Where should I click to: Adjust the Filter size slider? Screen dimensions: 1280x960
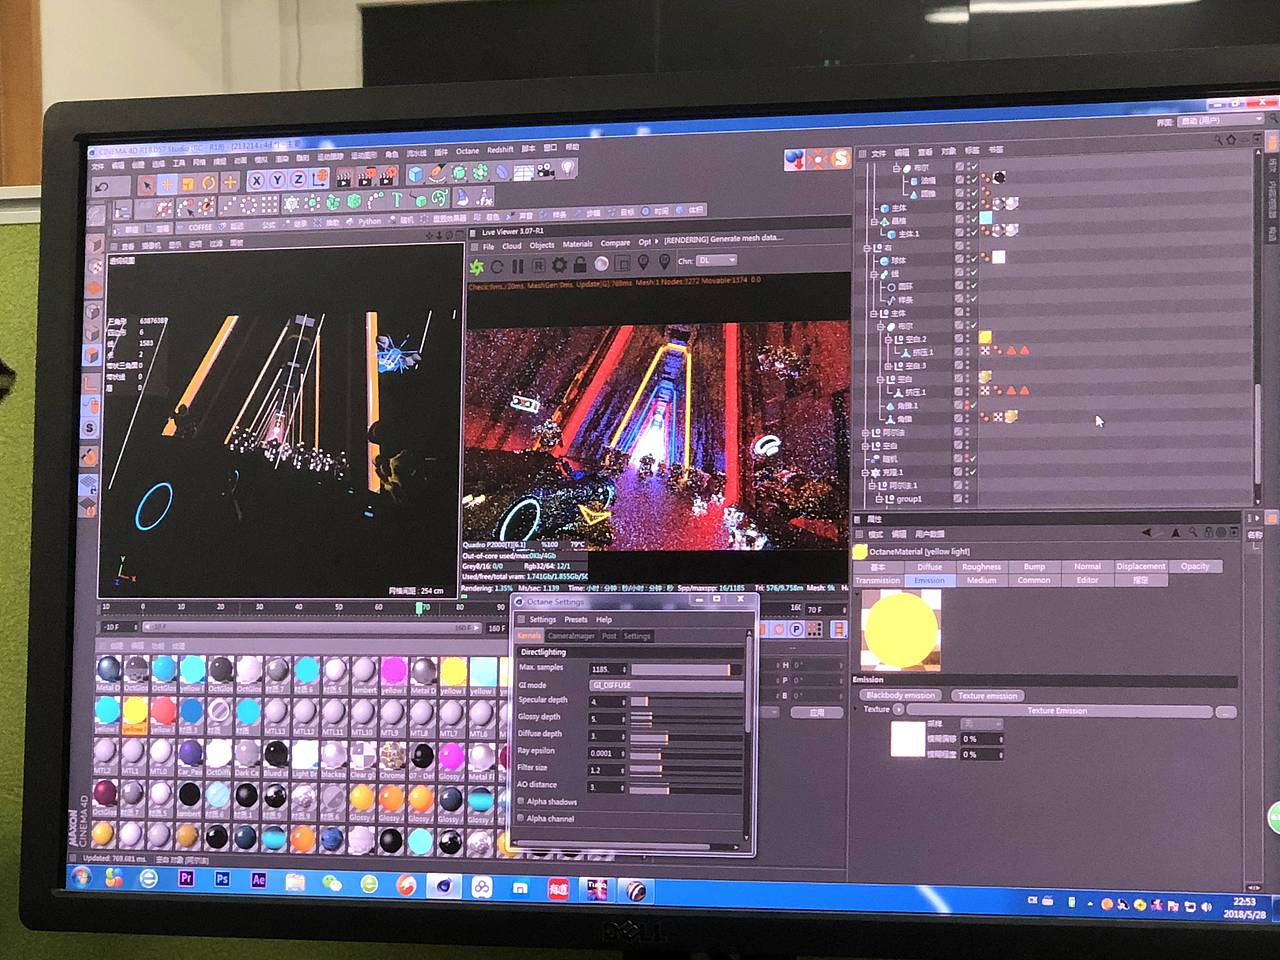coord(686,769)
